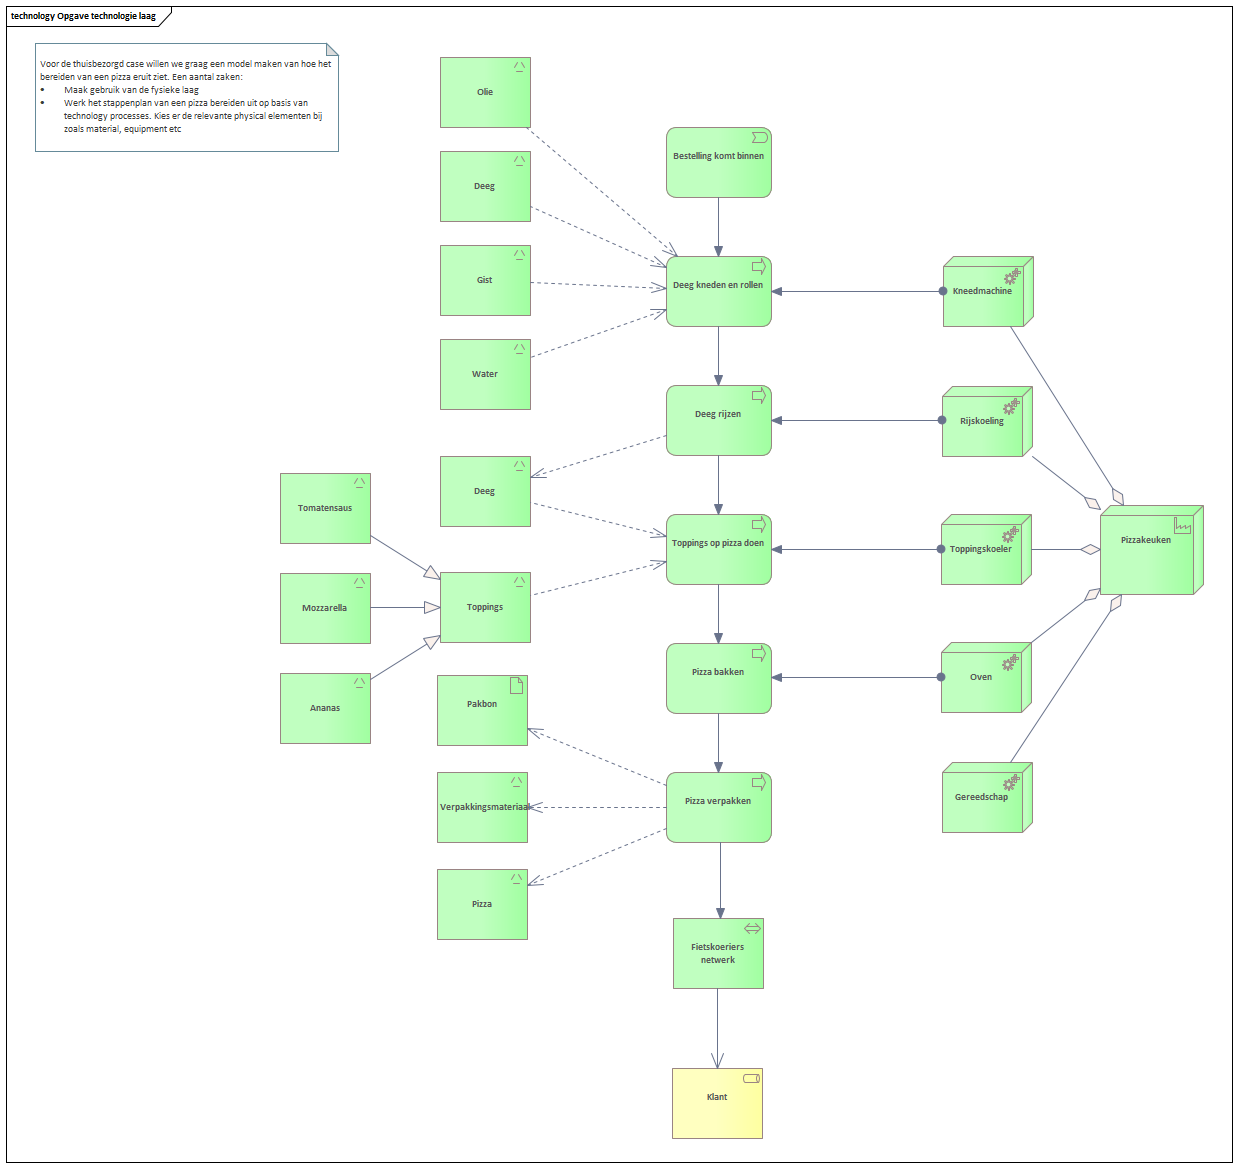Select the Toppingskoeler equipment node
Screen dimensions: 1238x1168
tap(986, 550)
